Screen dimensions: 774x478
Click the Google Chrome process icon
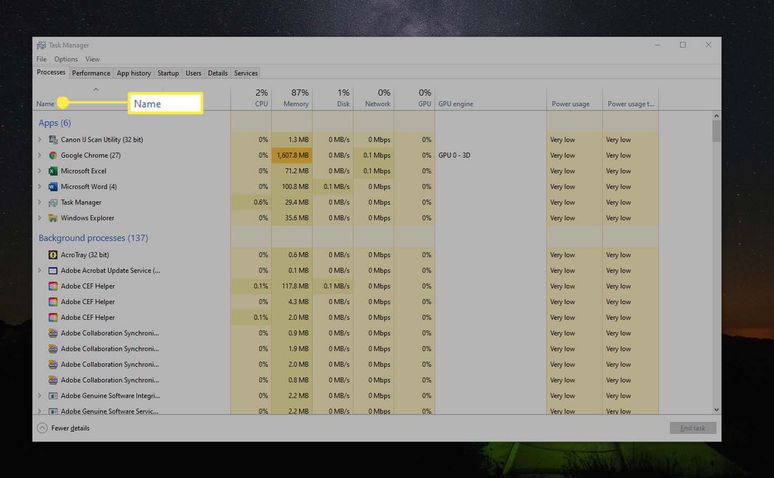tap(53, 155)
